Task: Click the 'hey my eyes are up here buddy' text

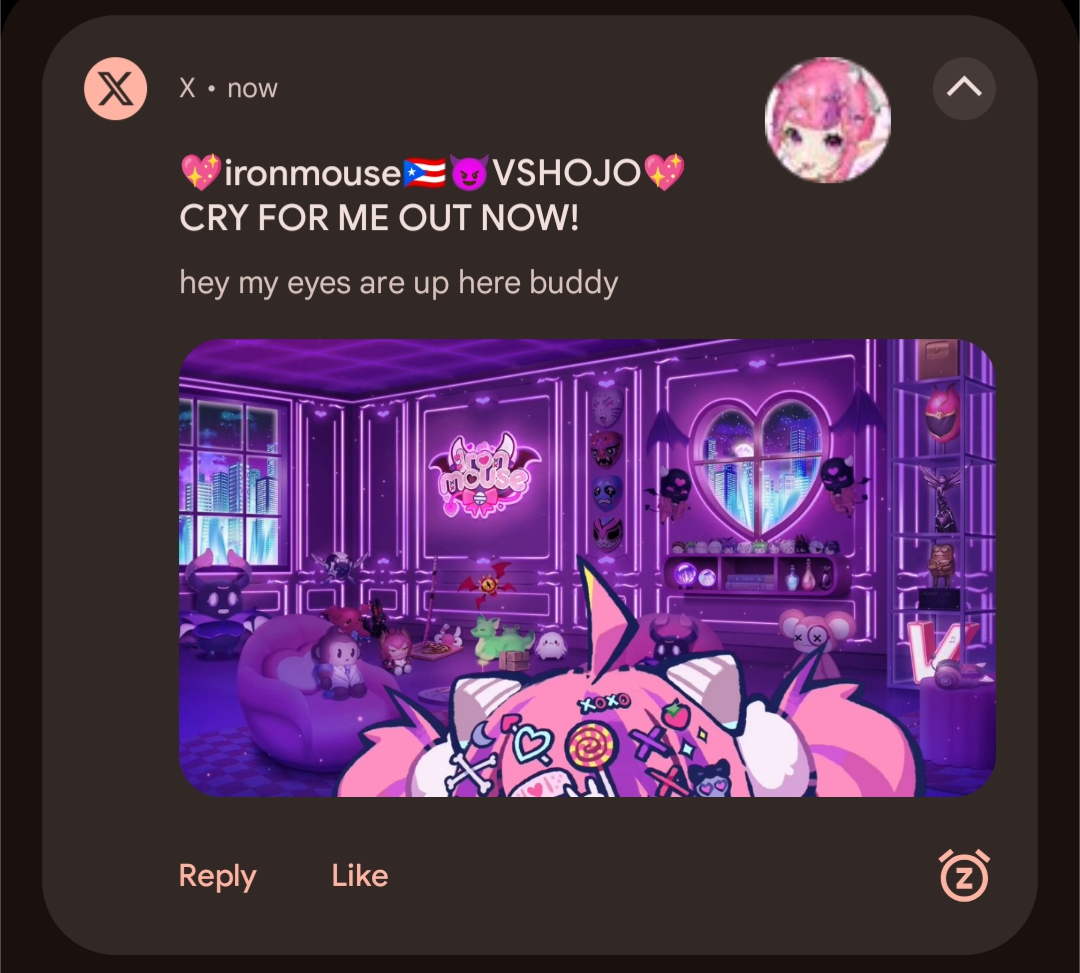Action: pos(399,283)
